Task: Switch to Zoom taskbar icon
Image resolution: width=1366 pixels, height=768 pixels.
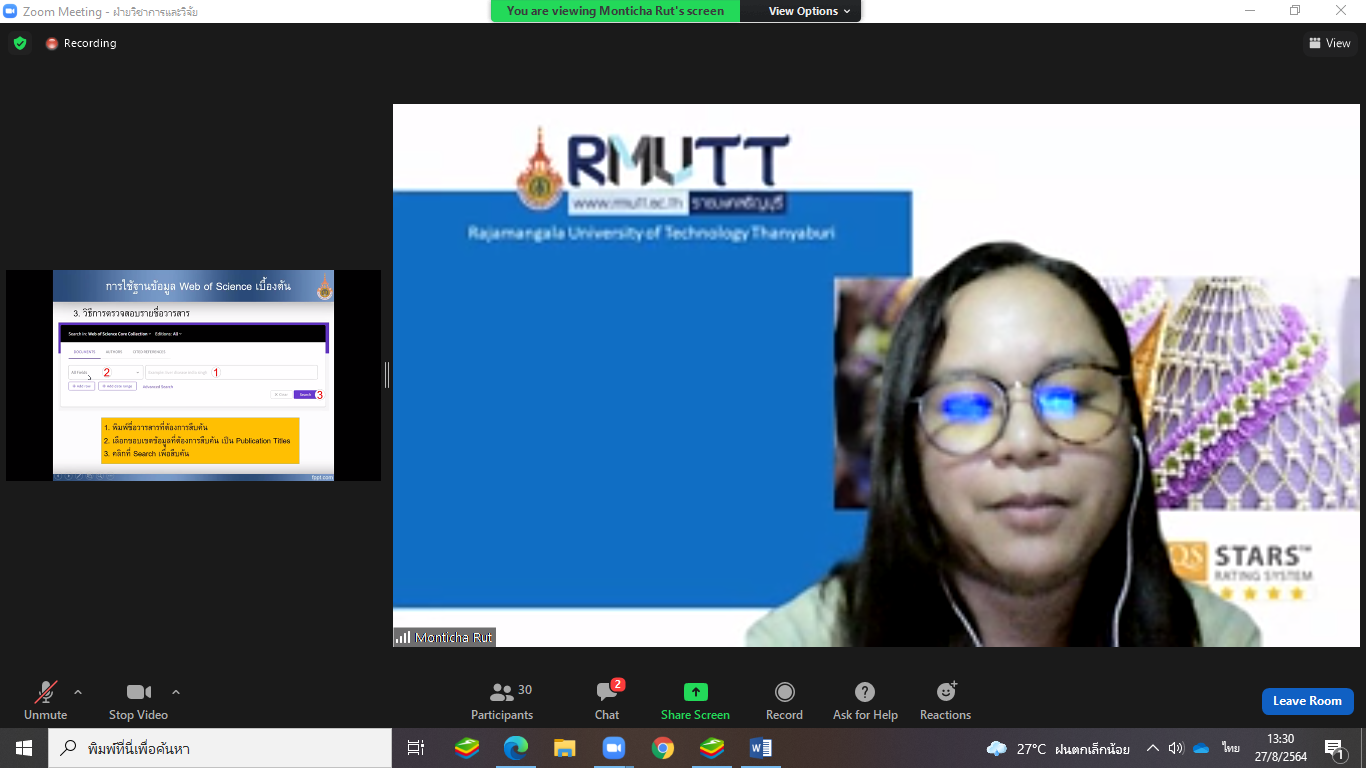Action: (613, 748)
